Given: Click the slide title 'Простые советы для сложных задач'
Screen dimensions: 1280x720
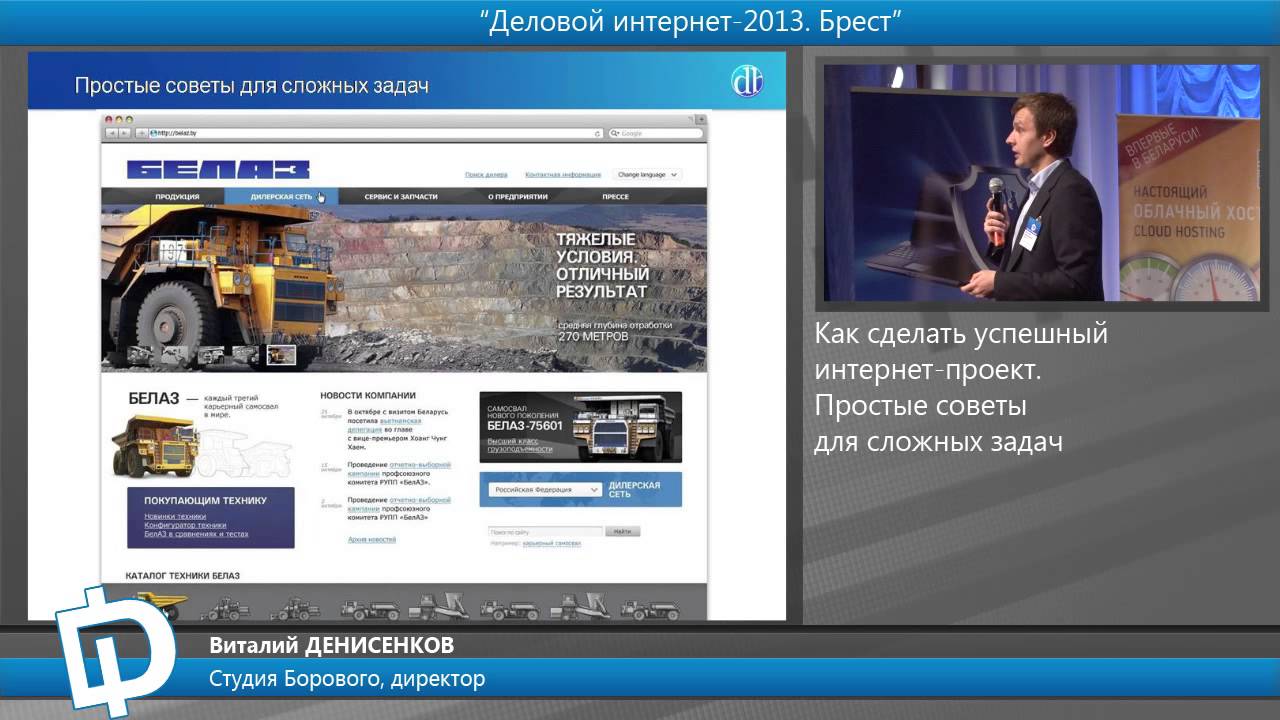Looking at the screenshot, I should pyautogui.click(x=252, y=86).
